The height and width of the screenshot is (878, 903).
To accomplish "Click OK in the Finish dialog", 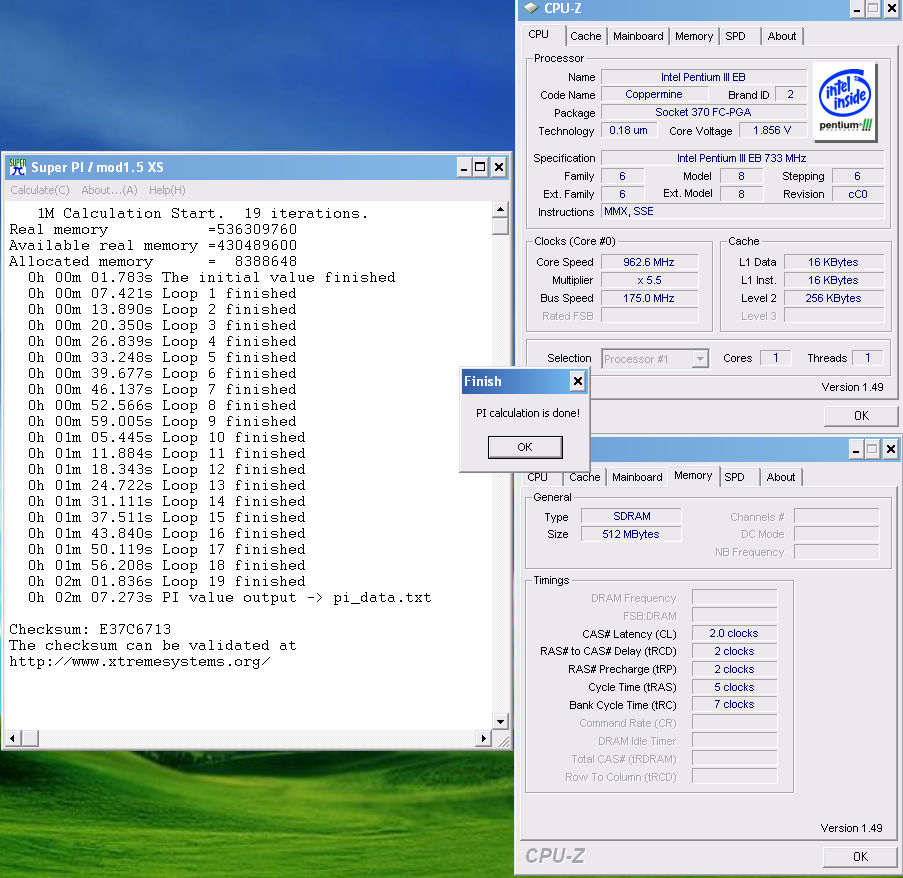I will [x=525, y=447].
